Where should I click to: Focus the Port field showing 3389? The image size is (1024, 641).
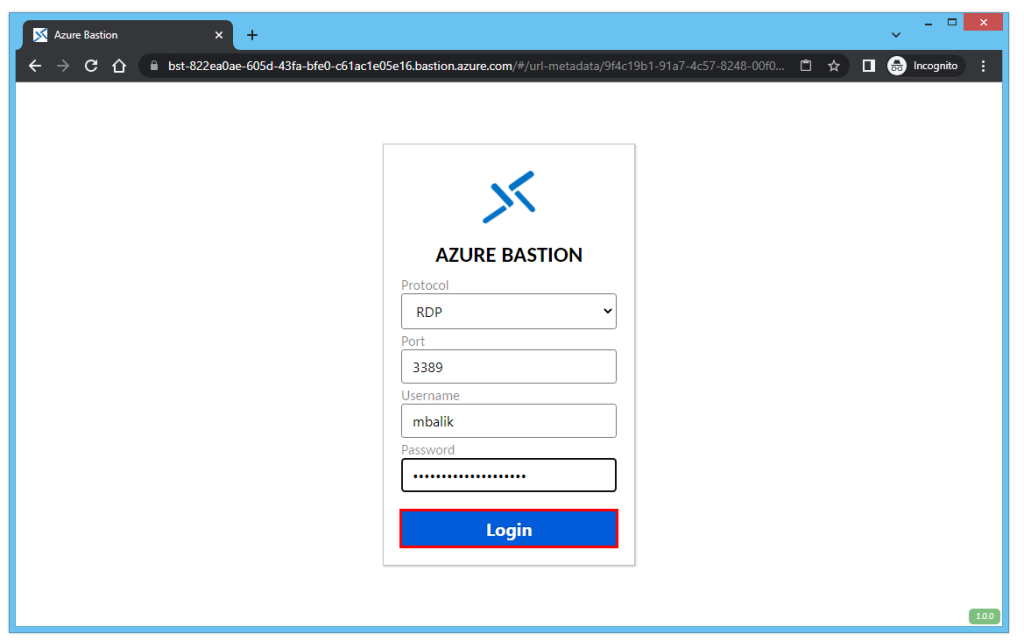tap(509, 367)
